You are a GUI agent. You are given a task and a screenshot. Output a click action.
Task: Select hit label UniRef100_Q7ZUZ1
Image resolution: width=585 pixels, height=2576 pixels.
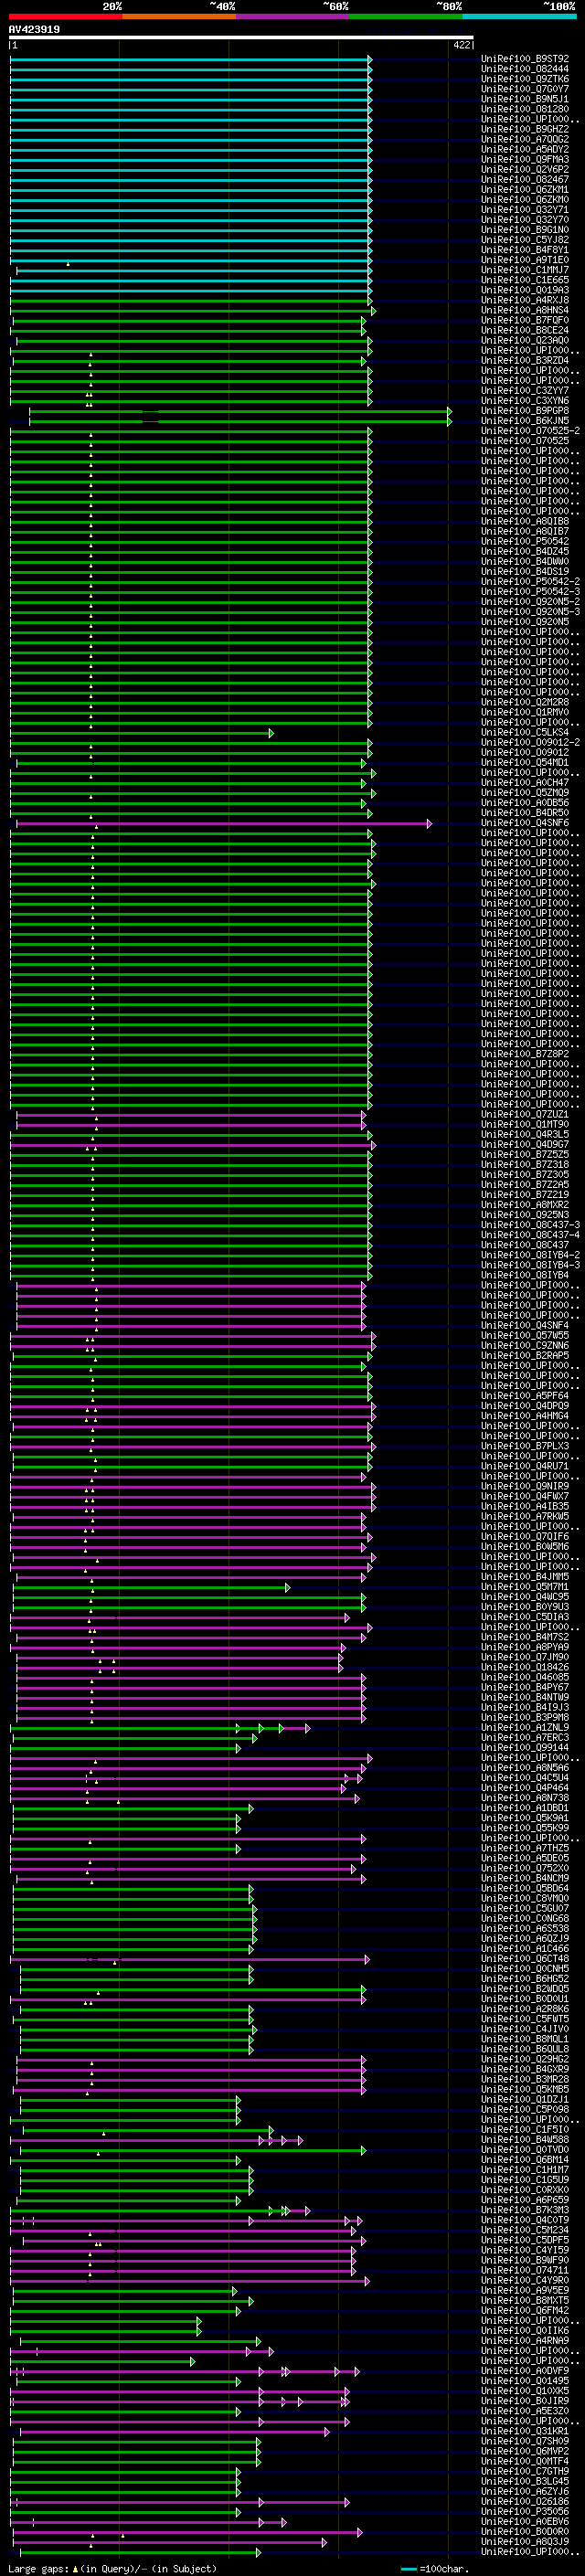click(525, 1114)
